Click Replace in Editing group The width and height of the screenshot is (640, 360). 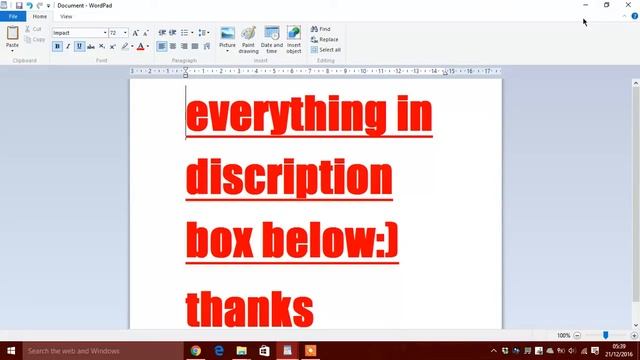click(324, 40)
